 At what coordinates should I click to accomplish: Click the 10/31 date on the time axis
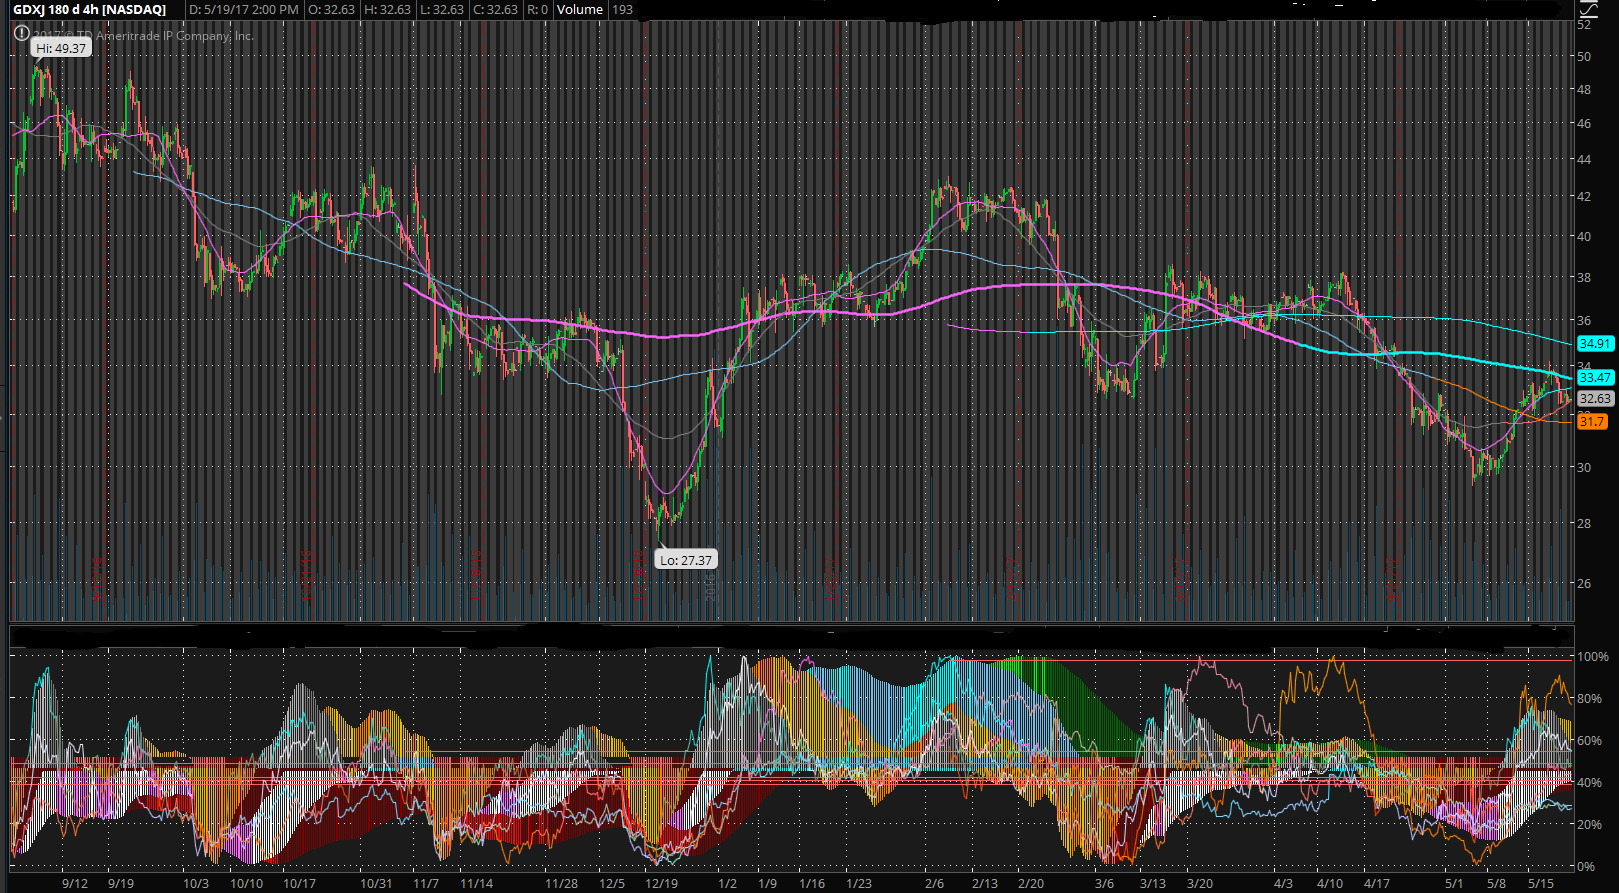point(376,884)
